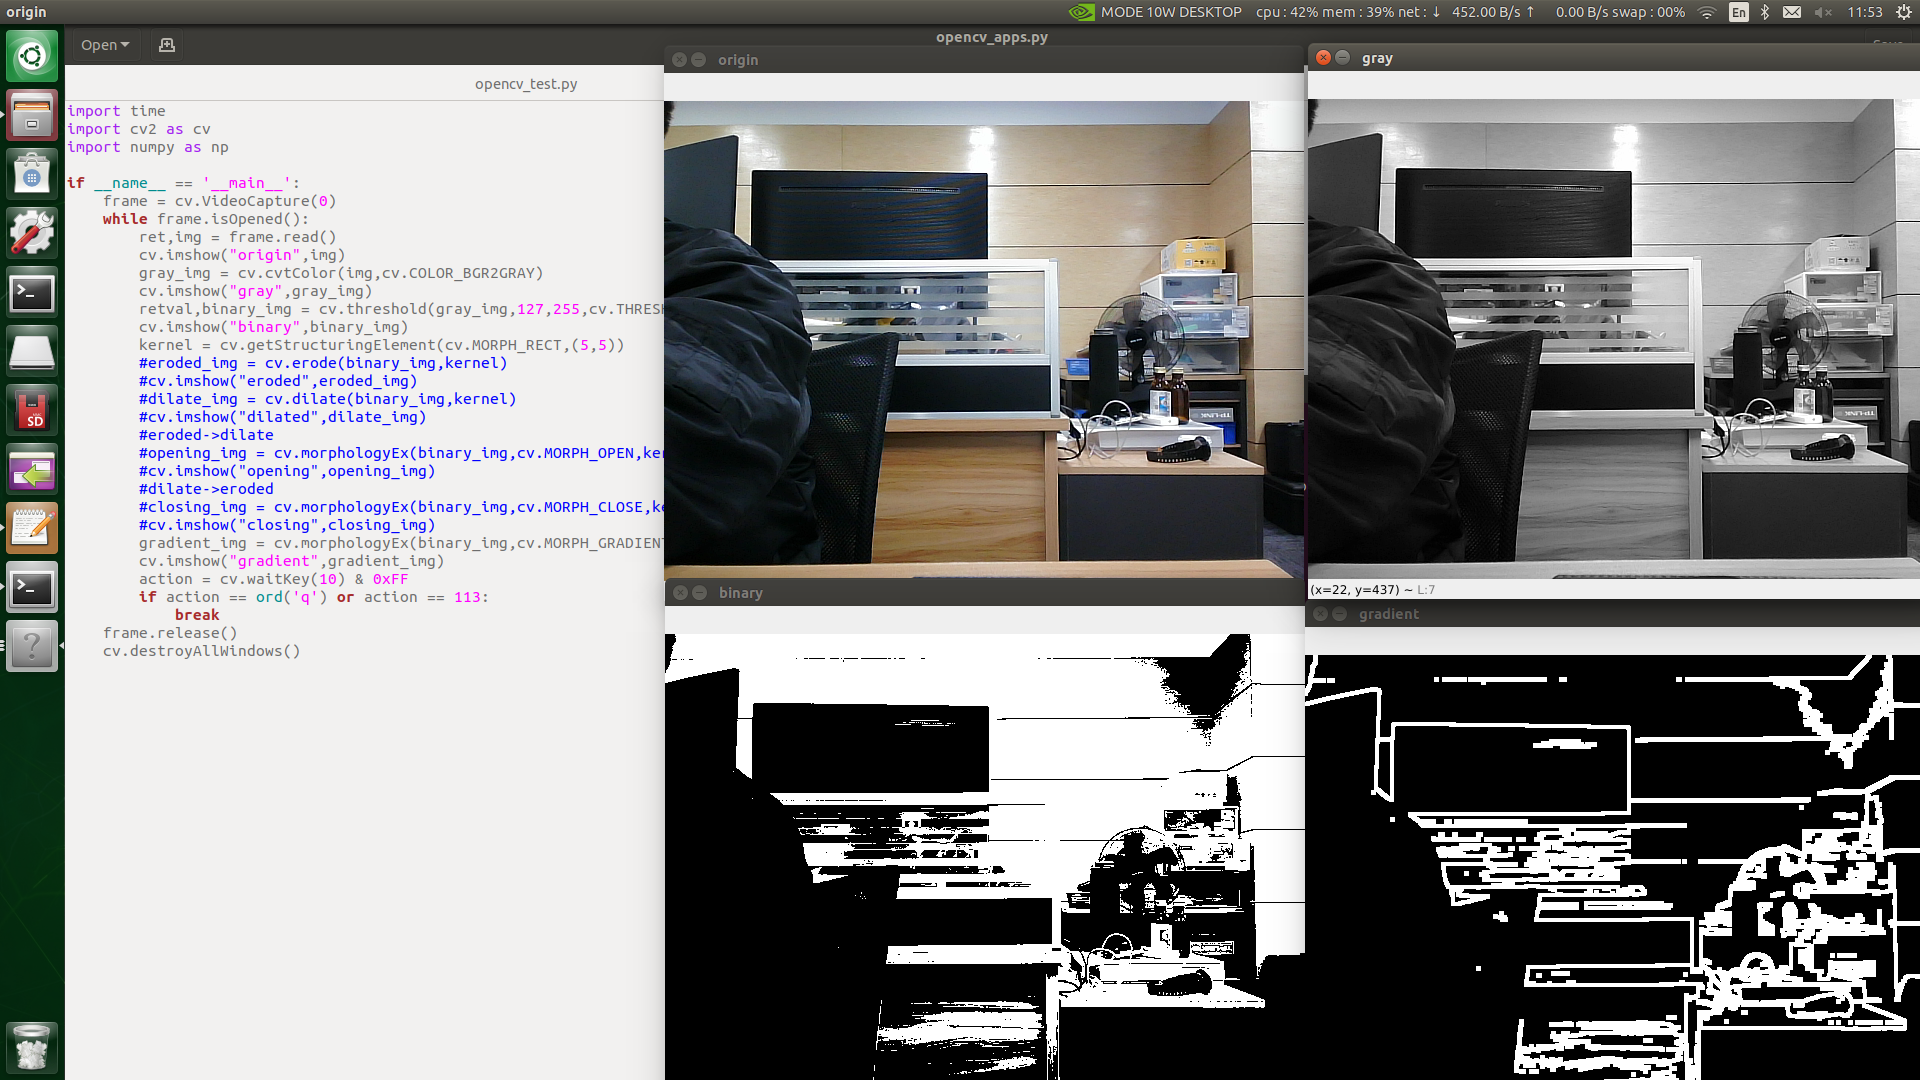This screenshot has height=1080, width=1920.
Task: Click the muted volume indicator
Action: click(x=1823, y=12)
